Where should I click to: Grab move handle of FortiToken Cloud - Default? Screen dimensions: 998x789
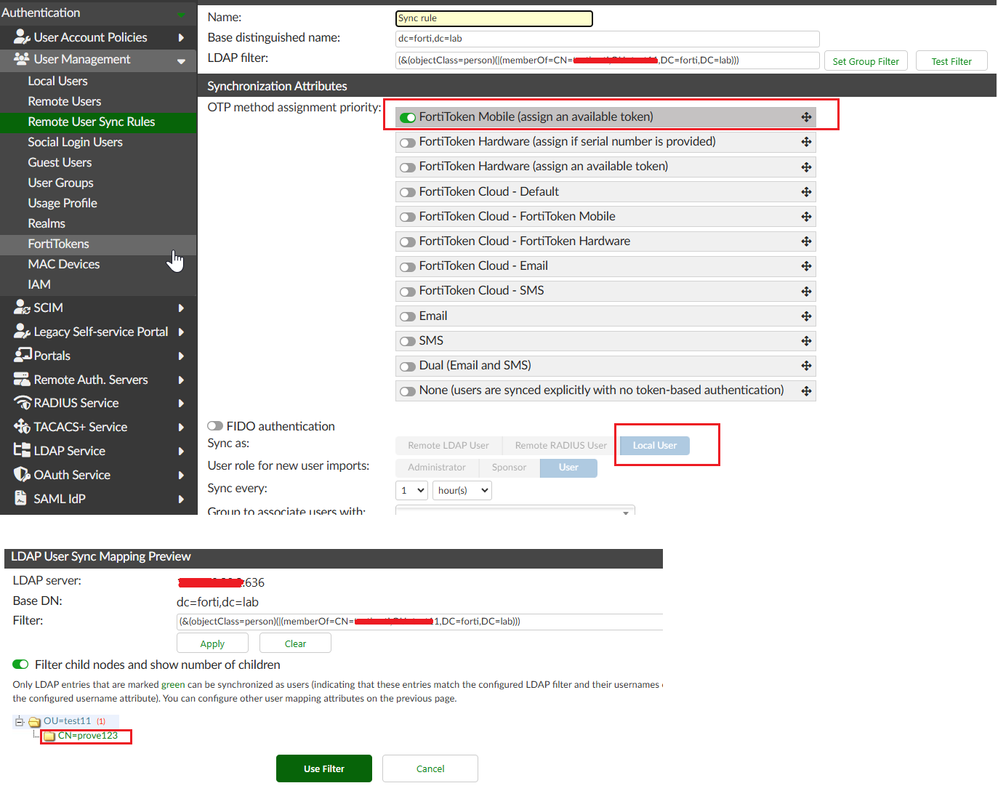tap(806, 192)
